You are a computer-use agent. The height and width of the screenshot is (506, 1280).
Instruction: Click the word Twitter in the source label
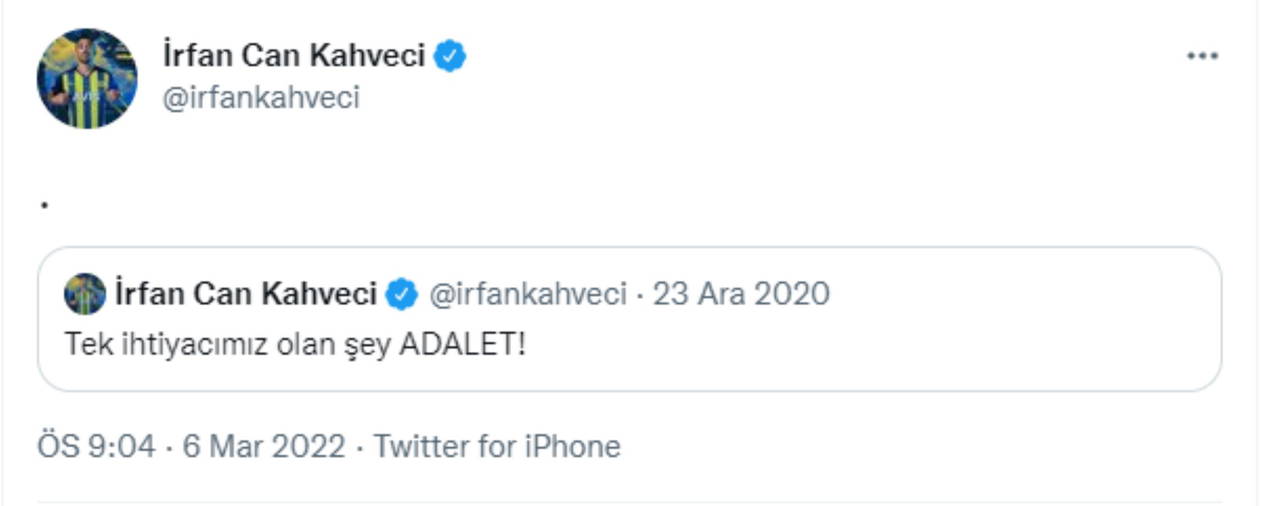click(x=421, y=445)
